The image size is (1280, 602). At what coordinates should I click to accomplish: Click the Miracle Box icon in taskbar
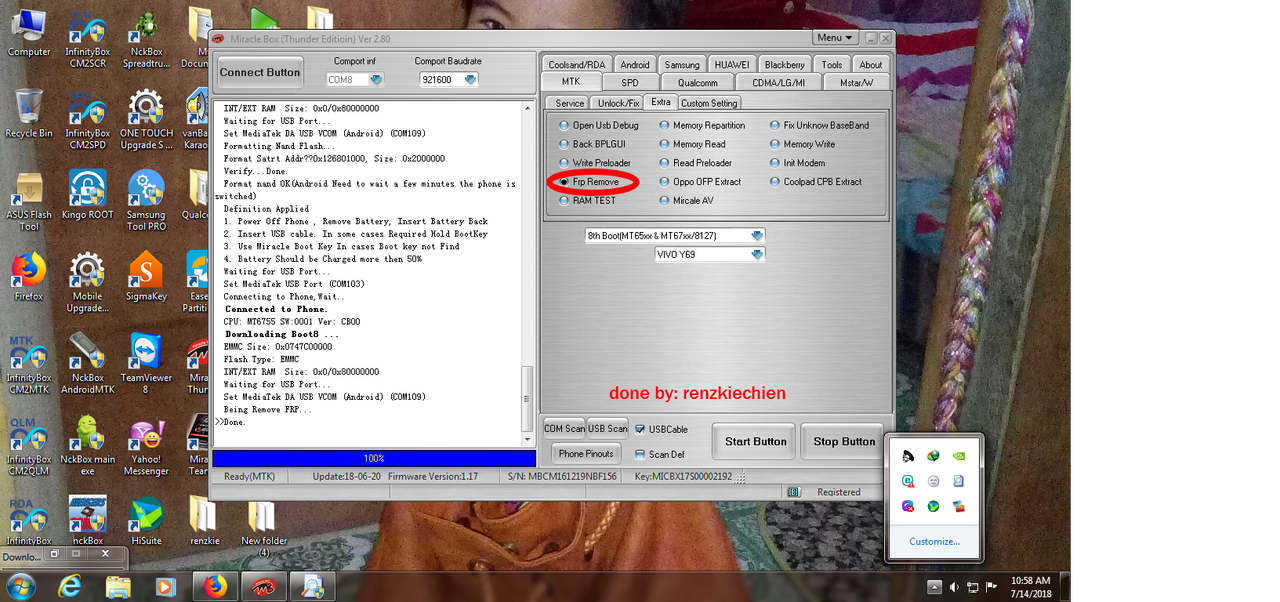click(x=263, y=585)
